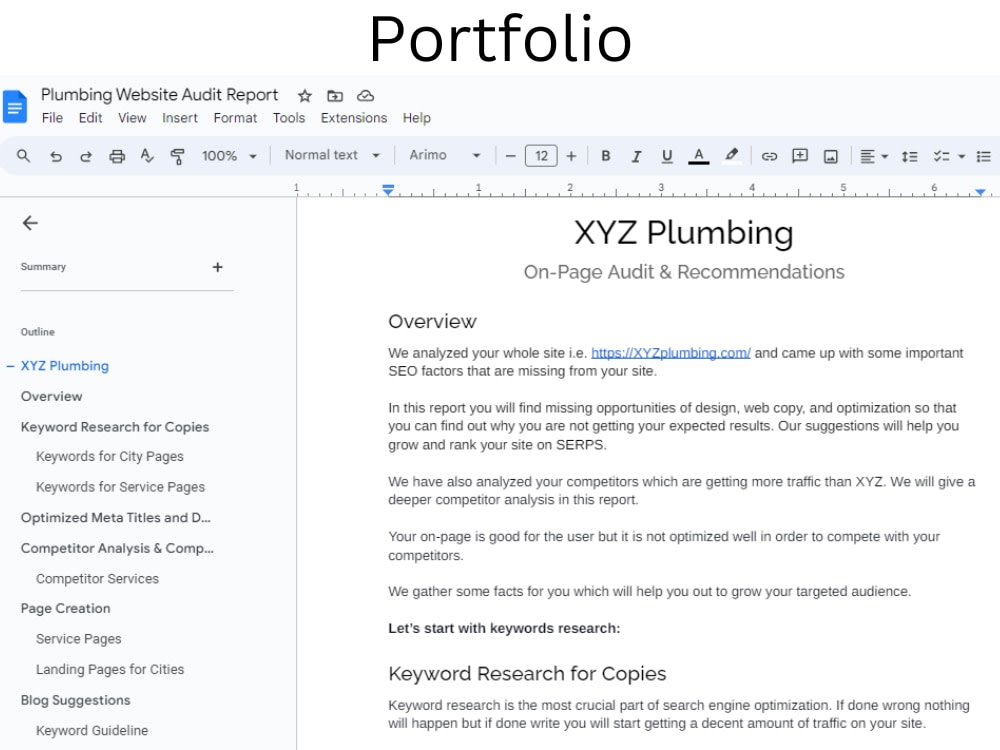Decrease font size with minus button
Screen dimensions: 1000x750
[x=510, y=156]
